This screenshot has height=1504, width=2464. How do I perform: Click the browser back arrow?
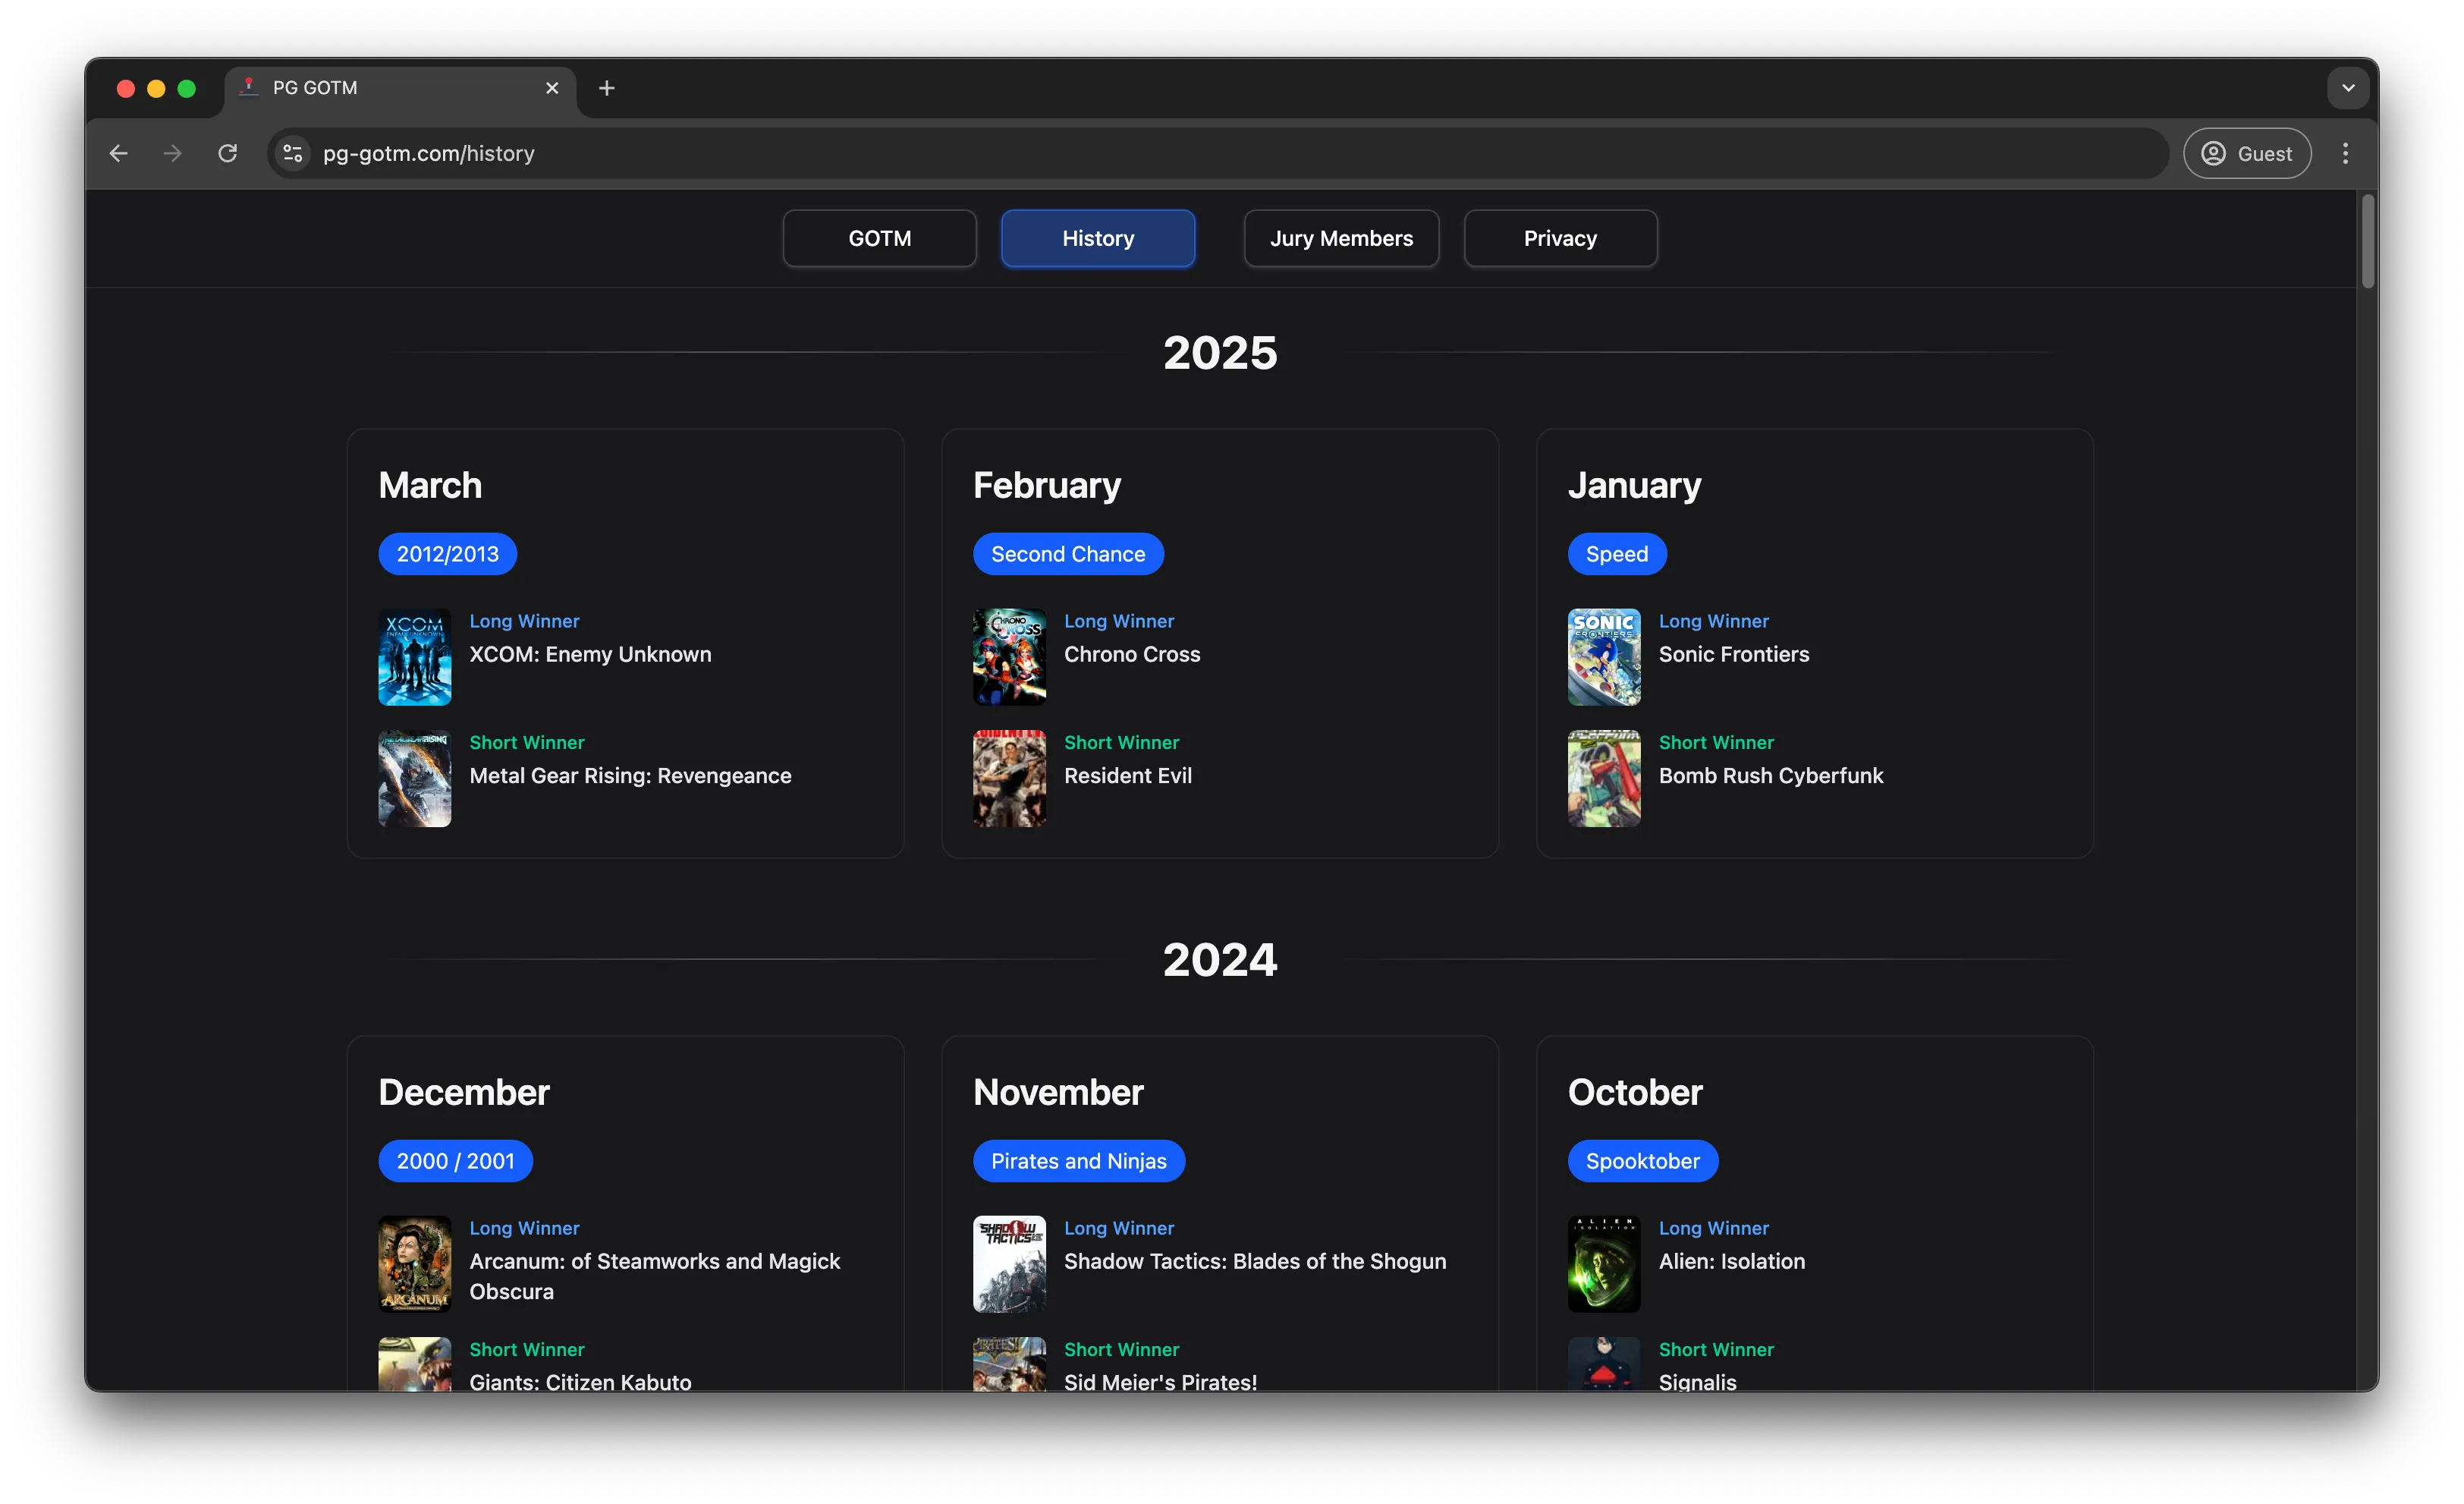pos(119,153)
